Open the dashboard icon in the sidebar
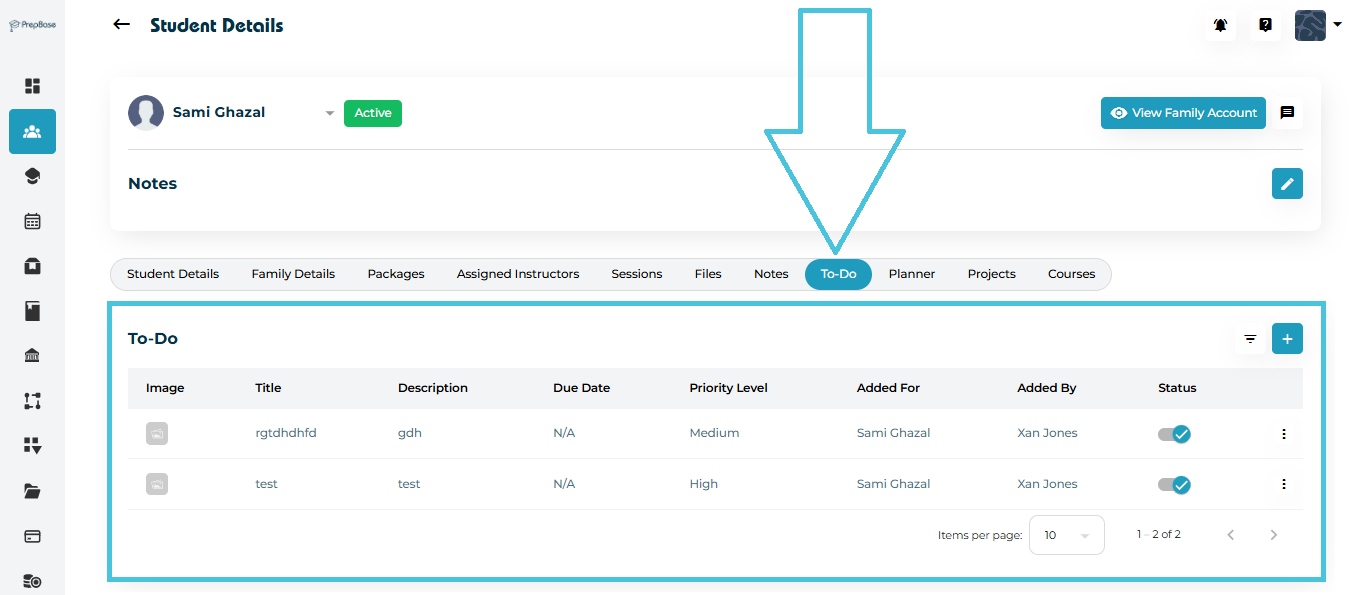The height and width of the screenshot is (595, 1365). click(32, 86)
